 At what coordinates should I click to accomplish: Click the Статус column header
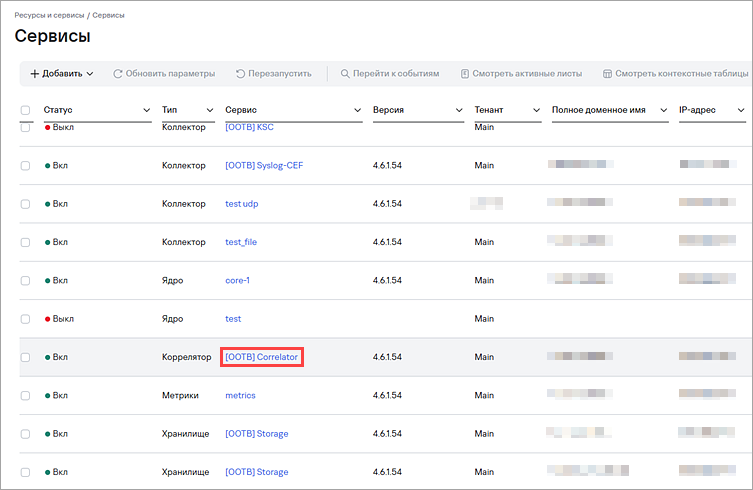coord(58,110)
